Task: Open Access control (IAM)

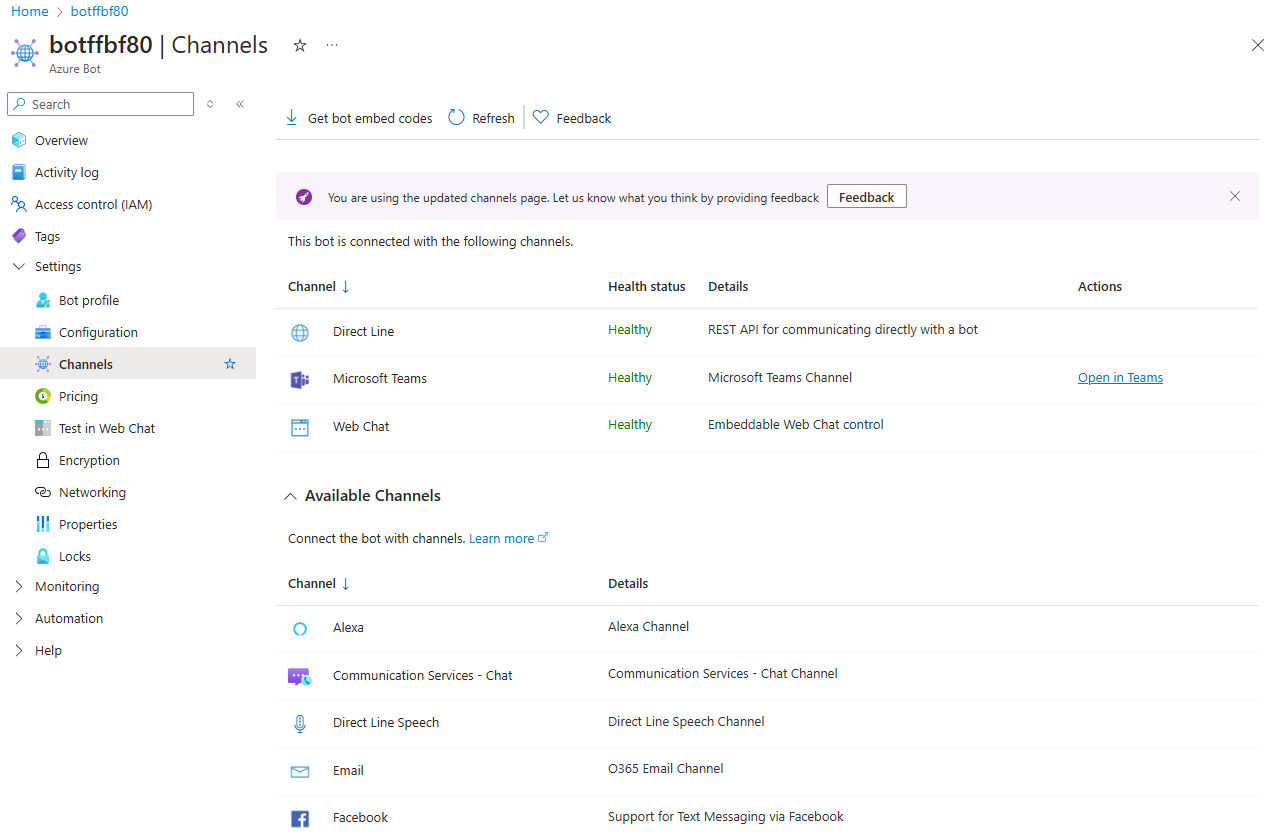Action: [93, 204]
